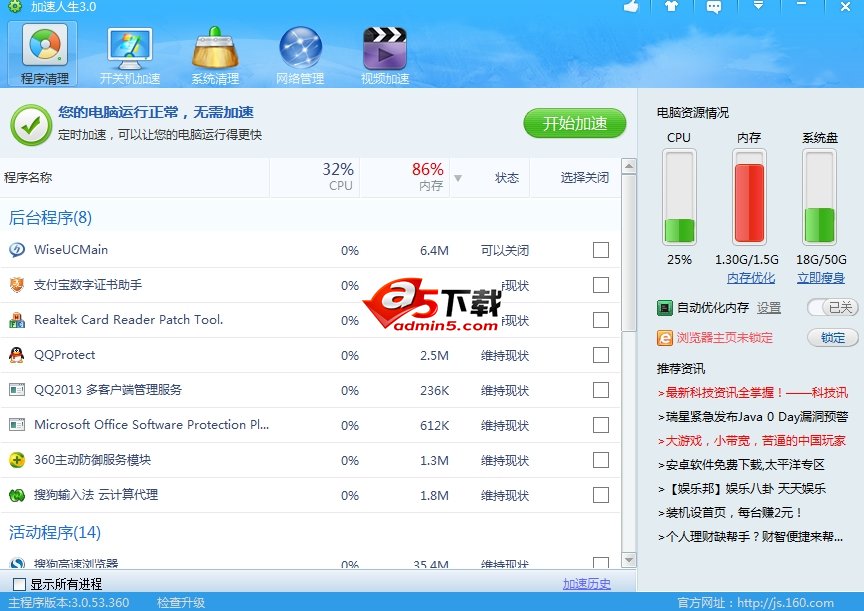Check the 搜狗输入法 云计算代理 checkbox
This screenshot has width=864, height=611.
pos(601,495)
